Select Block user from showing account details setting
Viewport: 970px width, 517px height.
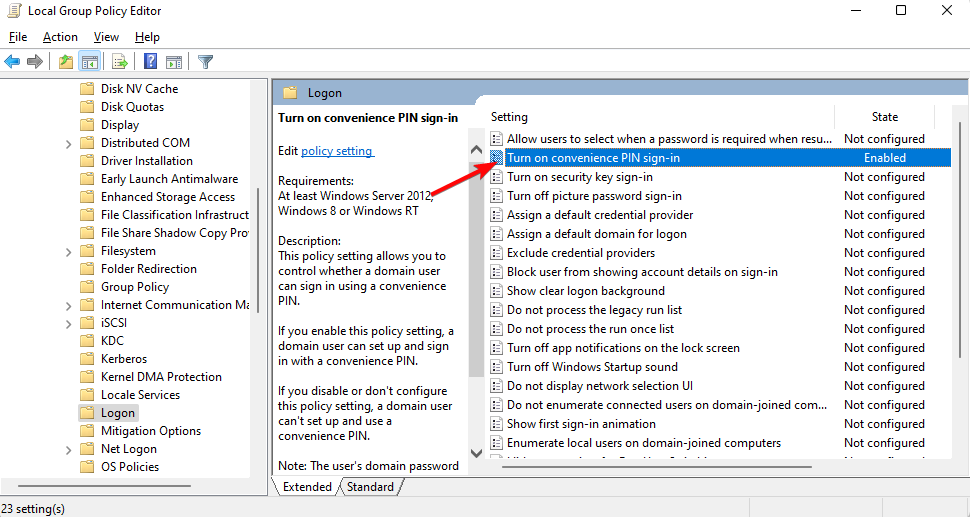pos(642,272)
